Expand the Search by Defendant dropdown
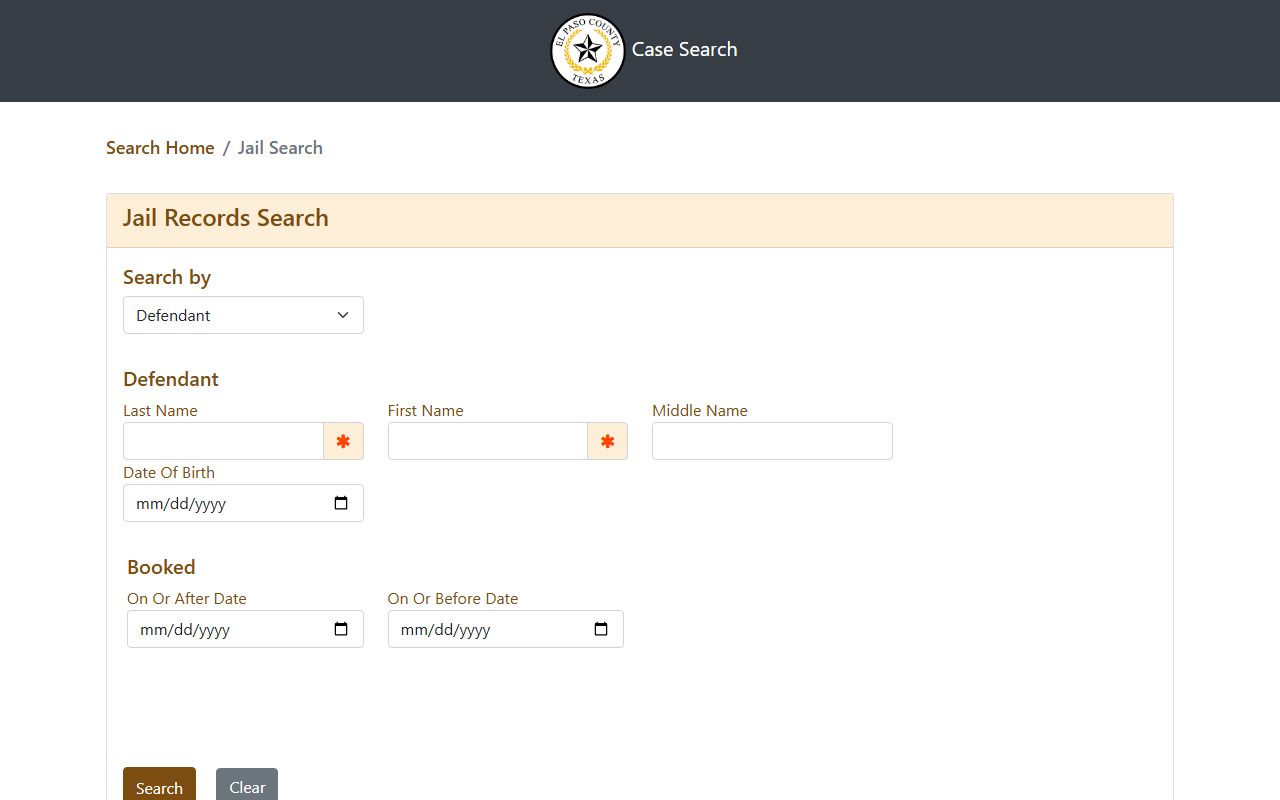Viewport: 1280px width, 800px height. point(243,315)
